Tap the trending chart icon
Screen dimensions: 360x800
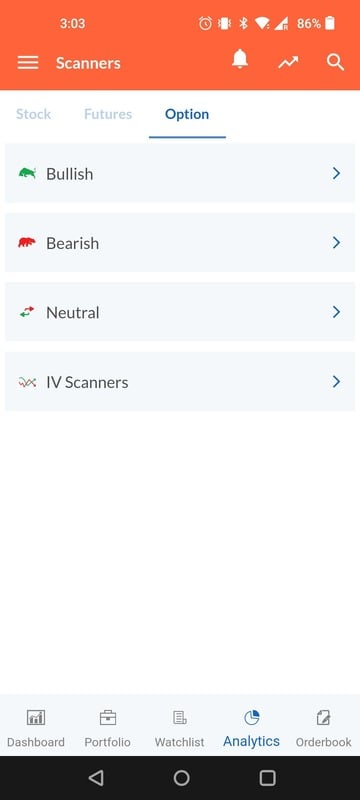tap(288, 62)
